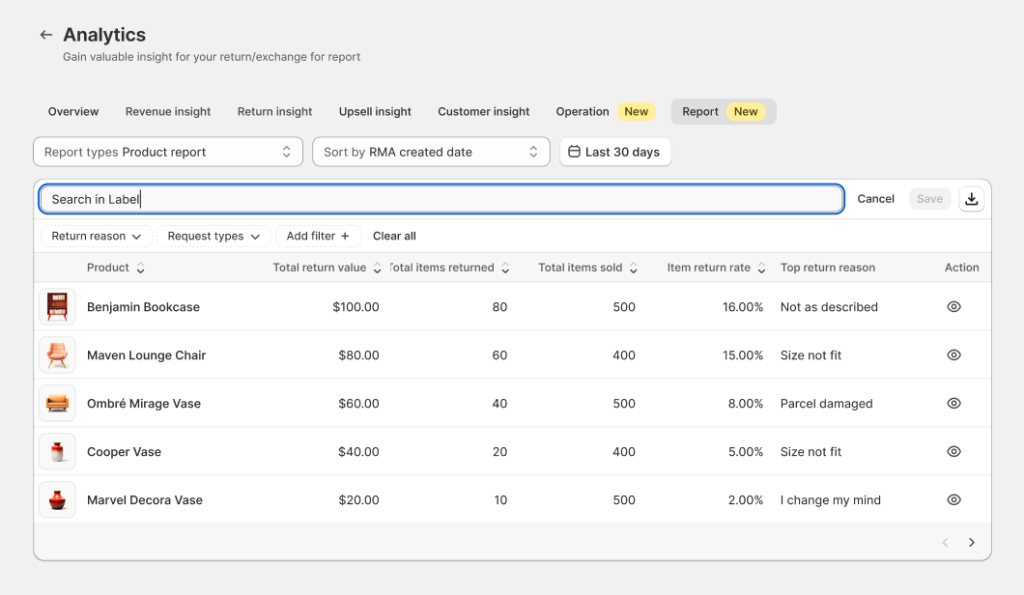Open the Add filter selector
Image resolution: width=1024 pixels, height=595 pixels.
318,236
